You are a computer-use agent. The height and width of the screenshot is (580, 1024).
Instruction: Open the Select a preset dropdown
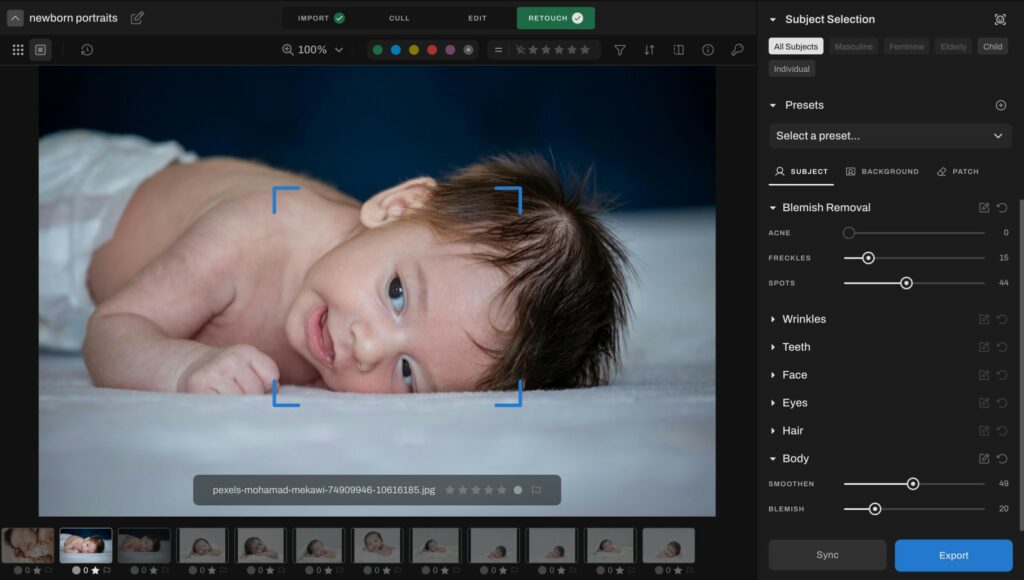889,135
